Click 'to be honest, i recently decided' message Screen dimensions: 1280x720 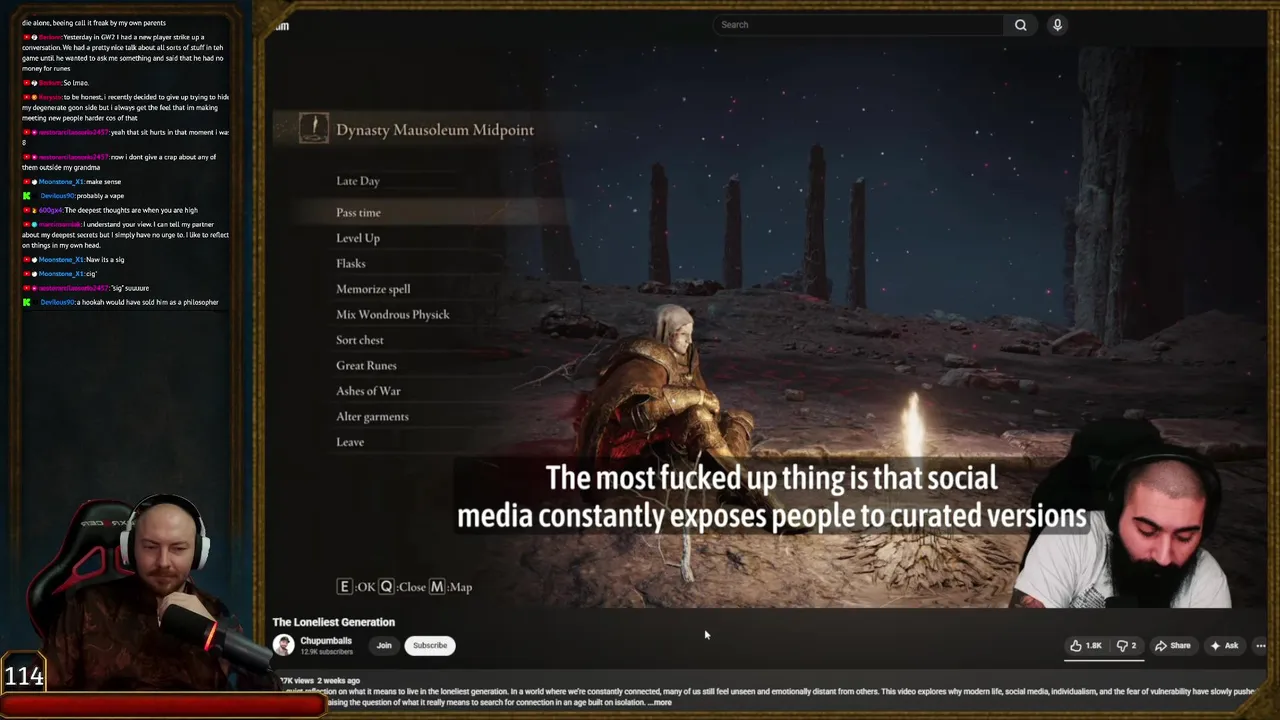[125, 107]
